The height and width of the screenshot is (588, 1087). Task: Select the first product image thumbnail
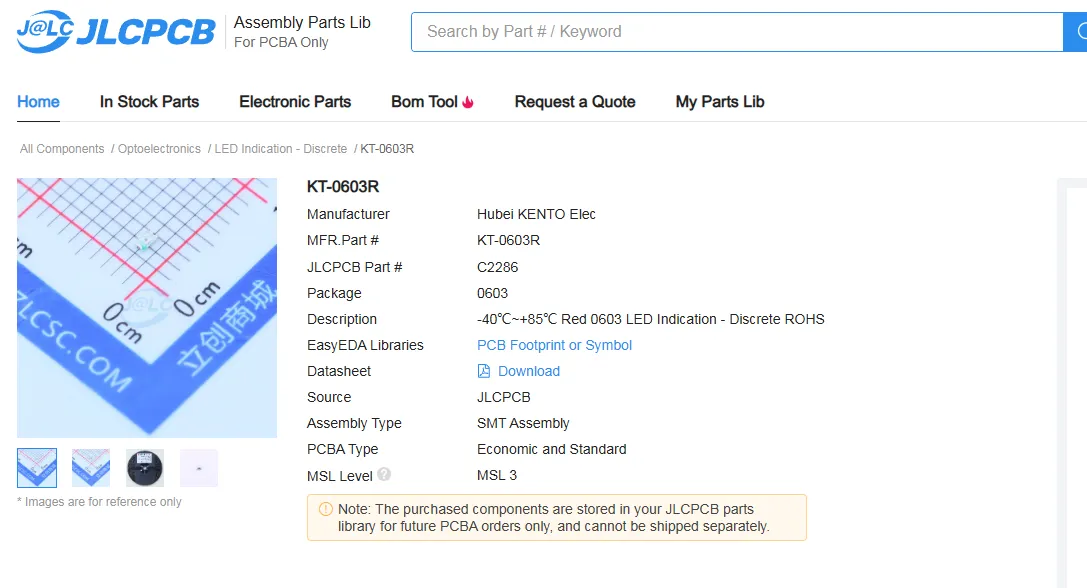[x=37, y=468]
